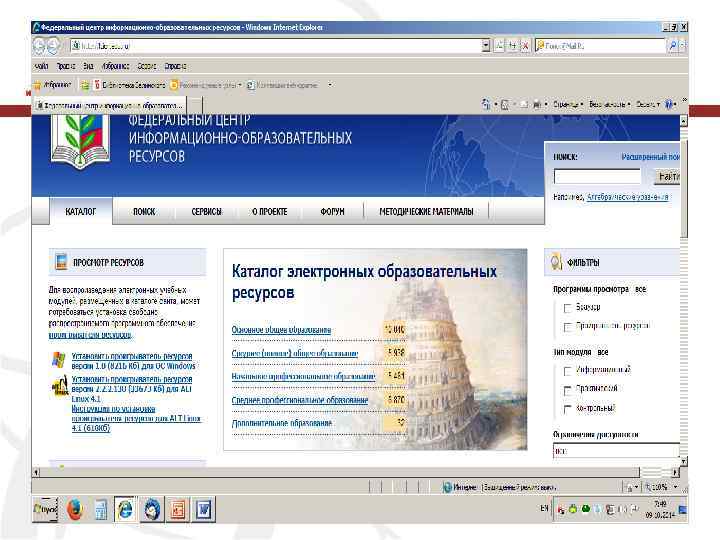Open Среднее профессиональное образование link
This screenshot has height=540, width=720.
pyautogui.click(x=299, y=400)
